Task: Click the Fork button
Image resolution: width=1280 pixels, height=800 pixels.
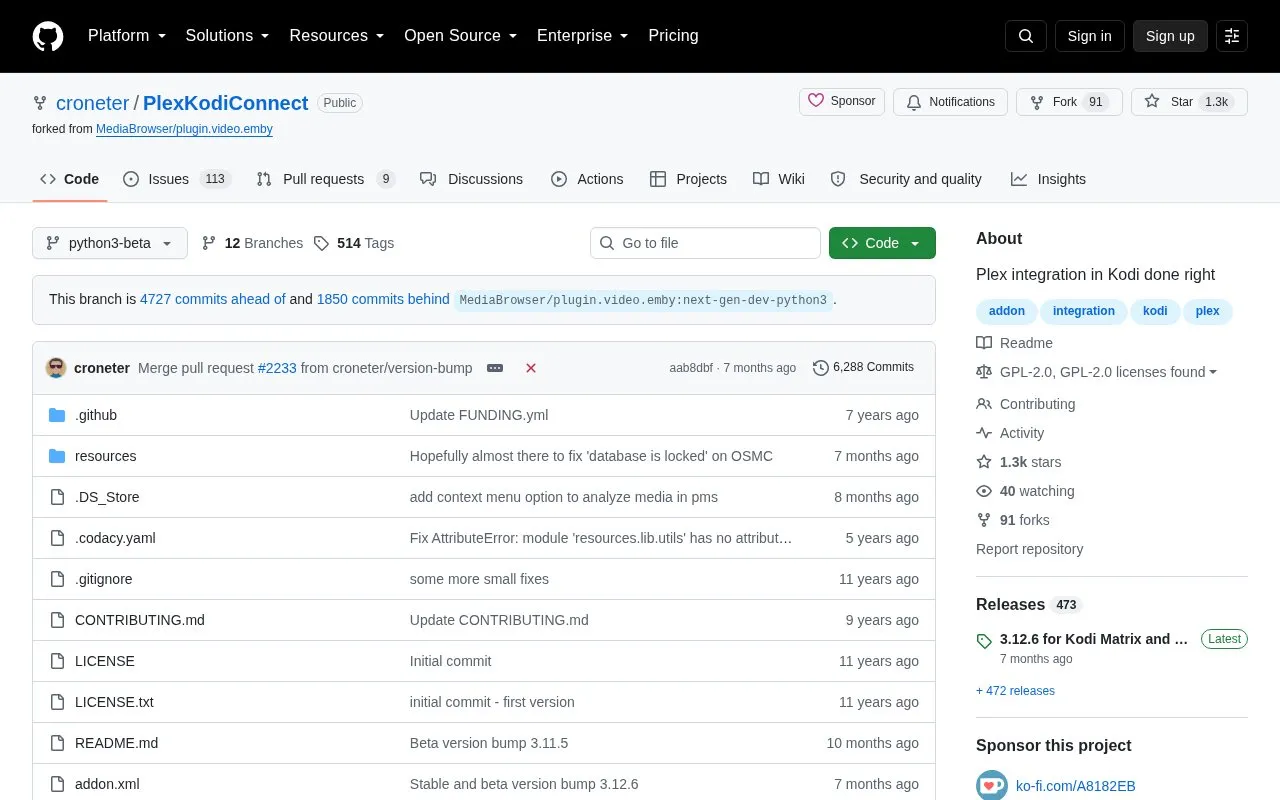Action: [1069, 102]
